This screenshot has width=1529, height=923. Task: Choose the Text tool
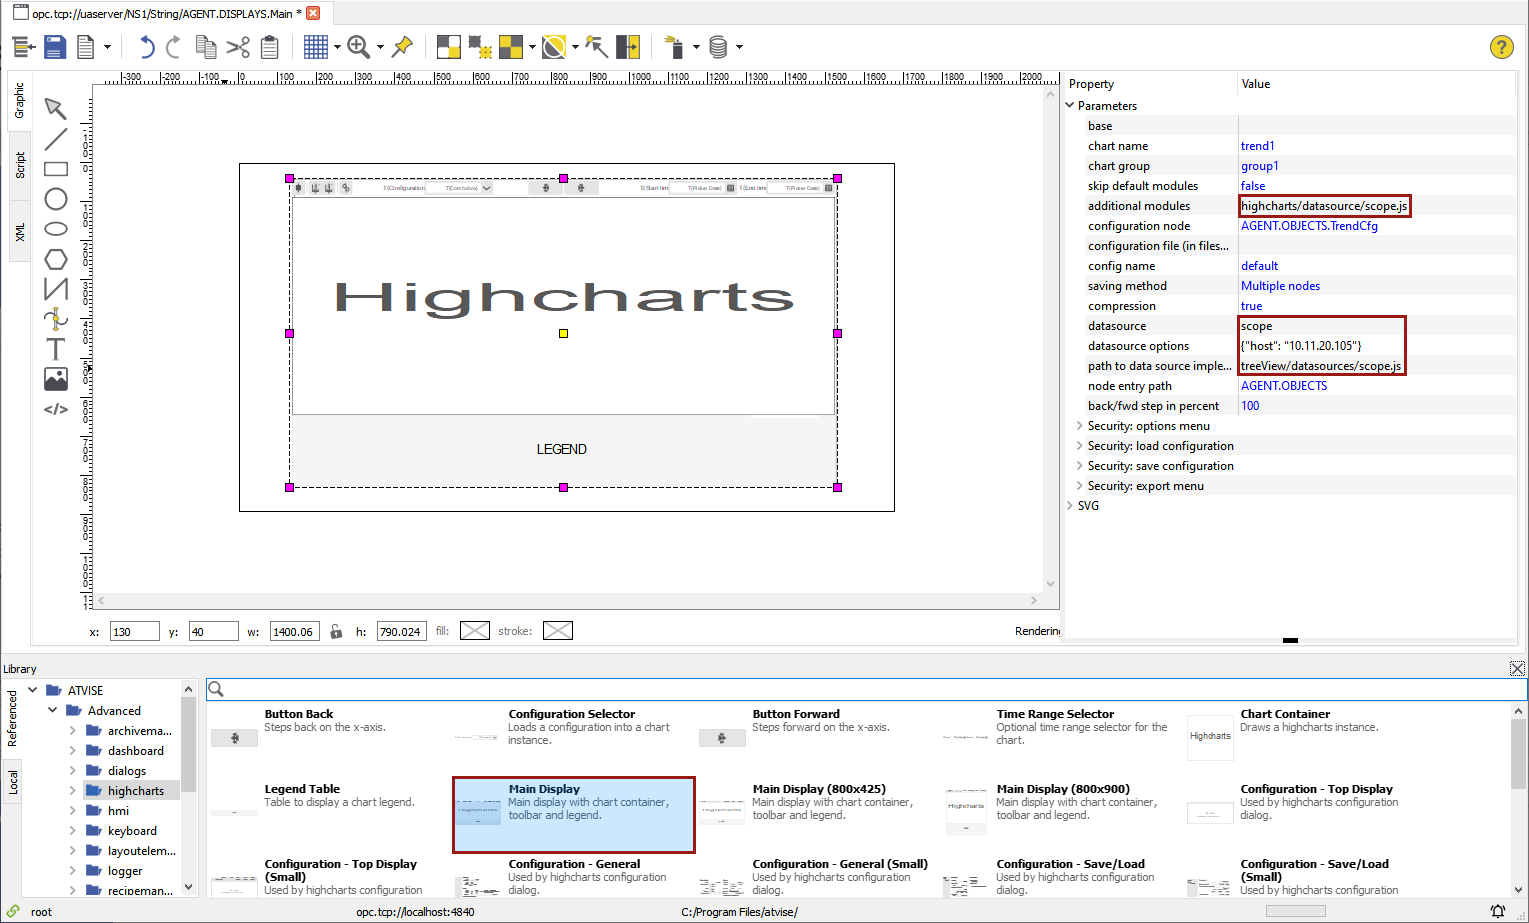point(56,349)
